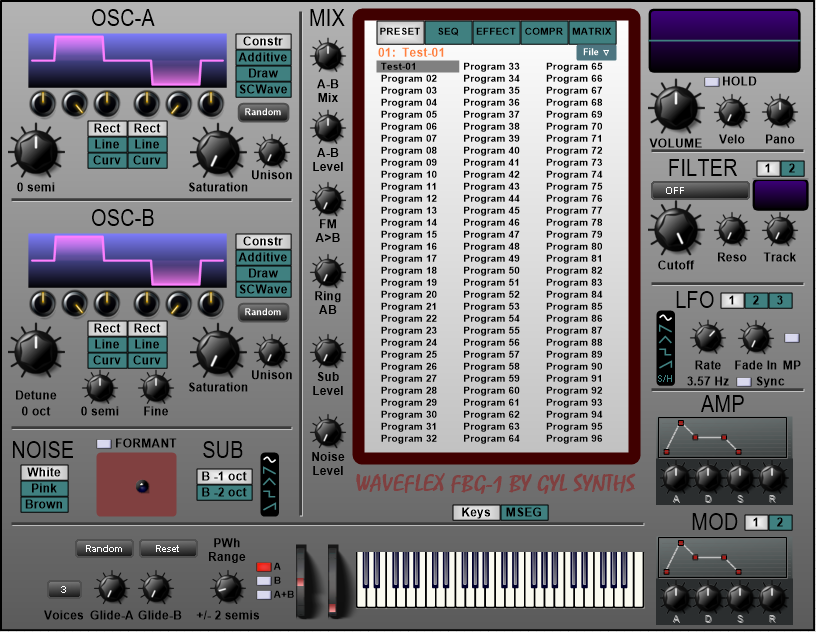Click the Ring AB knob in MIX
This screenshot has width=816, height=632.
328,271
